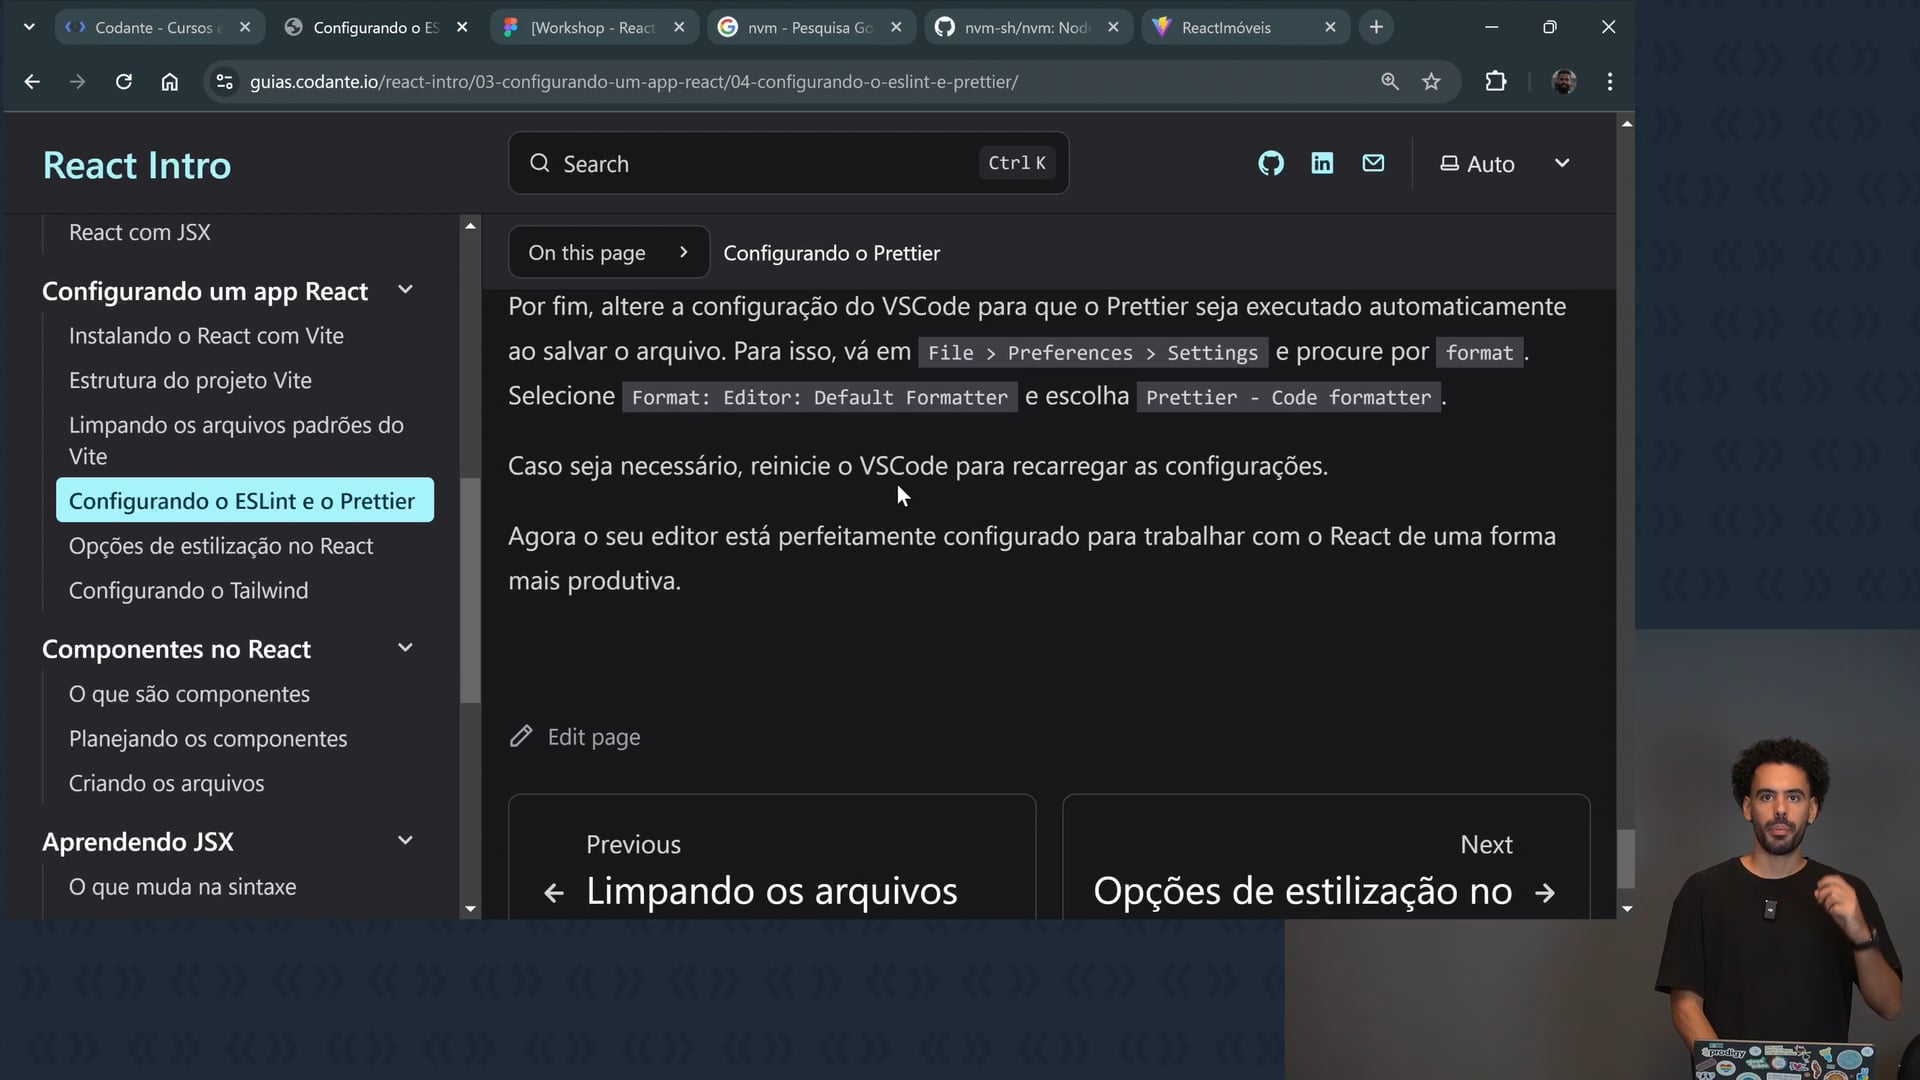The height and width of the screenshot is (1080, 1920).
Task: Click the Prettier - Code formatter code text
Action: 1289,397
